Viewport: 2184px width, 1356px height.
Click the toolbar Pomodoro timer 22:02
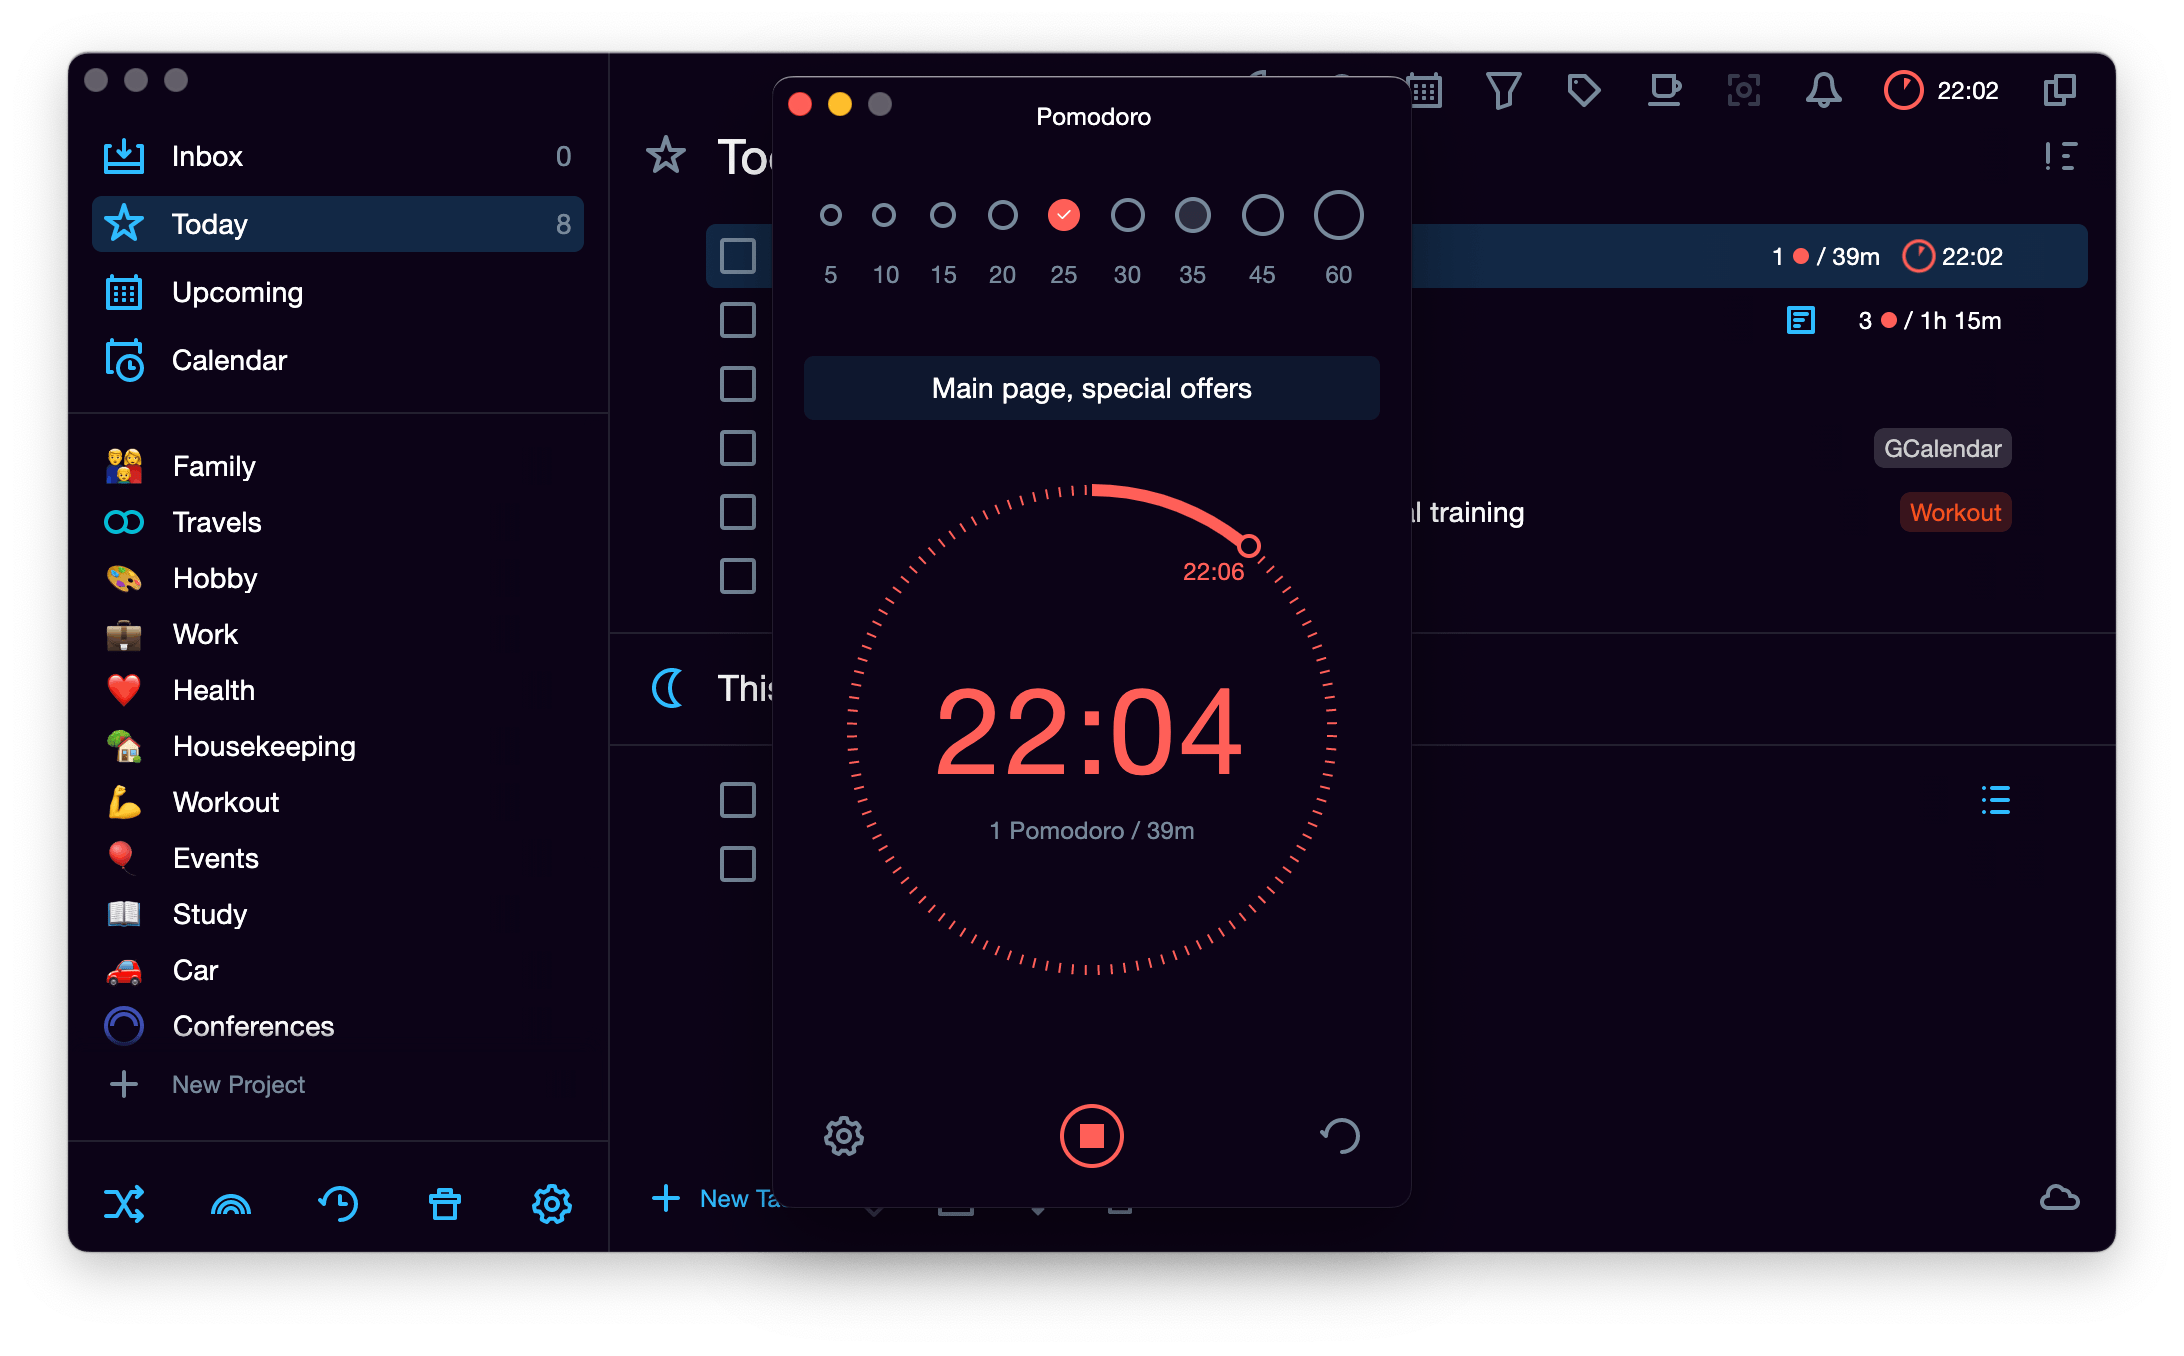(1941, 91)
